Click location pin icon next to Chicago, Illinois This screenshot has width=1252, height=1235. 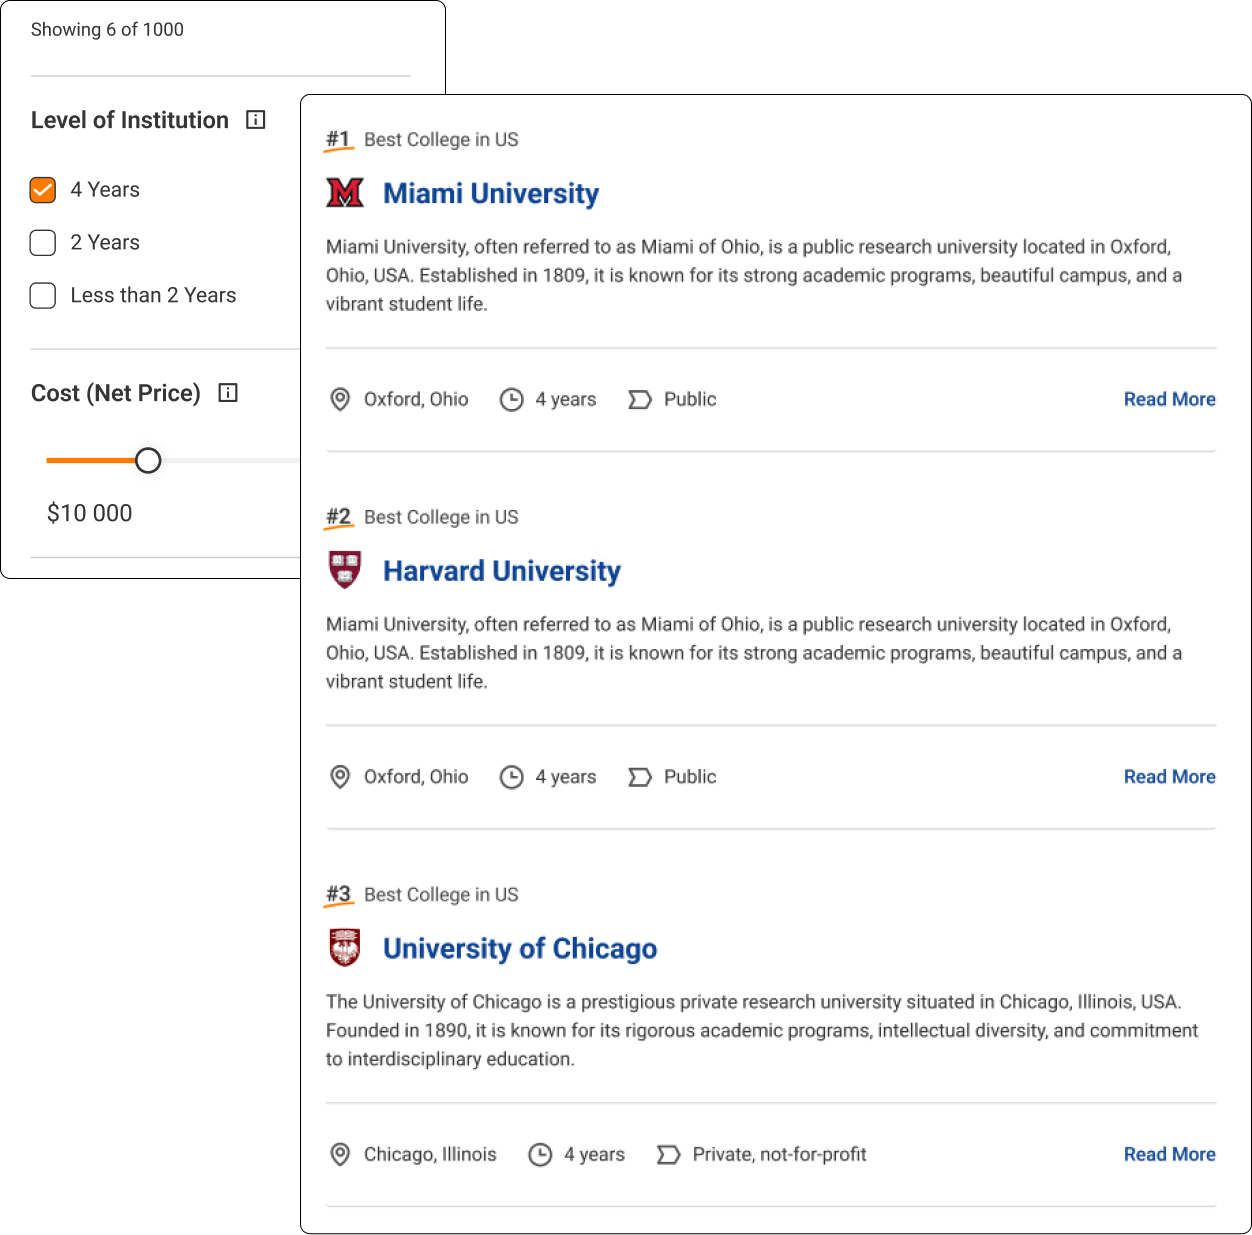click(340, 1155)
